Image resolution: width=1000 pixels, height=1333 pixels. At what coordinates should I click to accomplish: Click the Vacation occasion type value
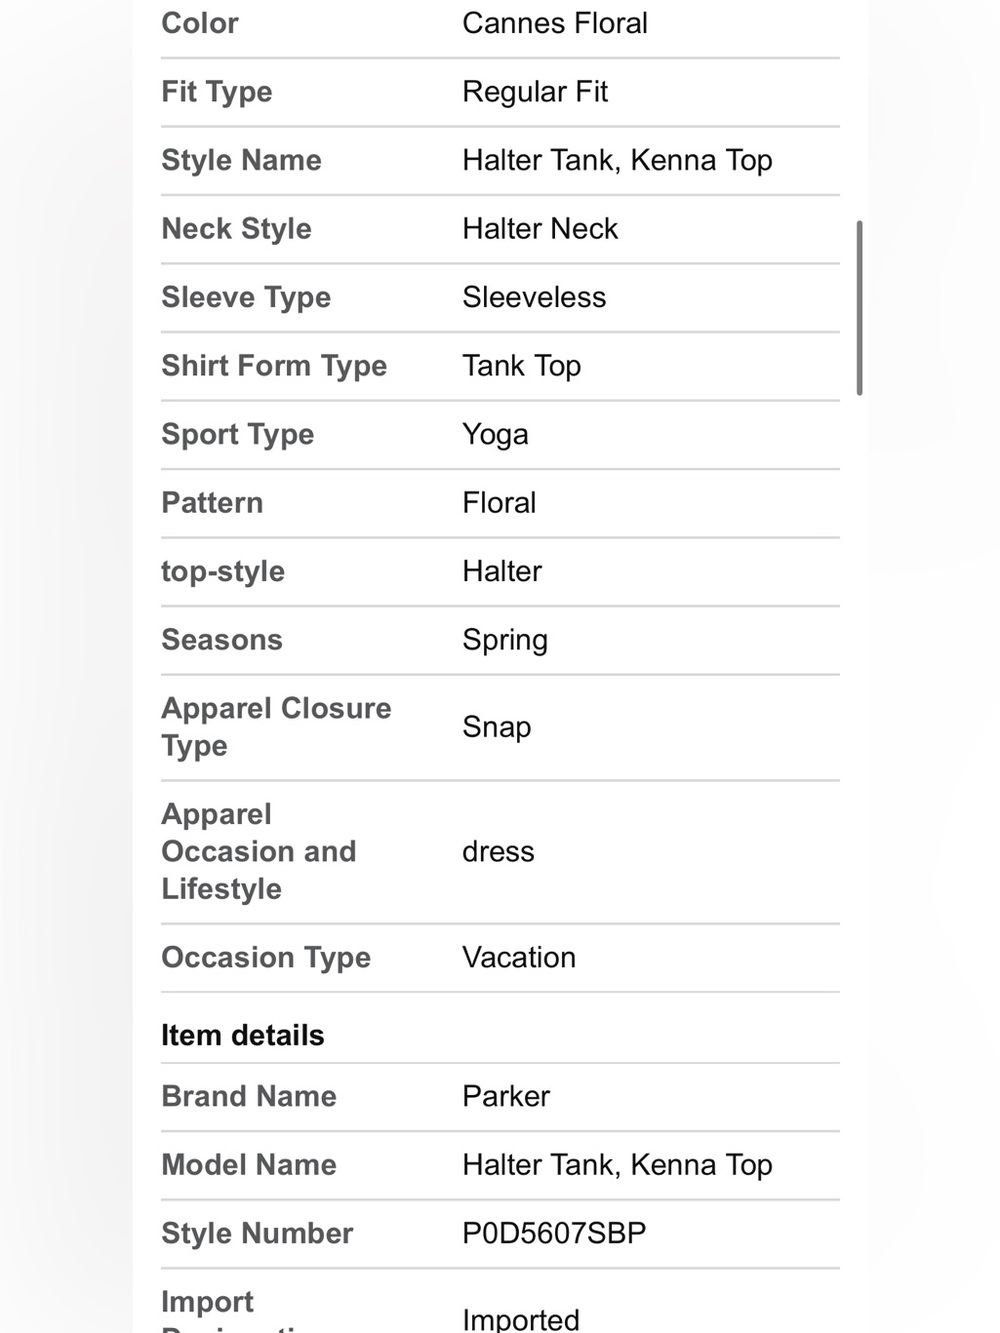click(x=519, y=958)
